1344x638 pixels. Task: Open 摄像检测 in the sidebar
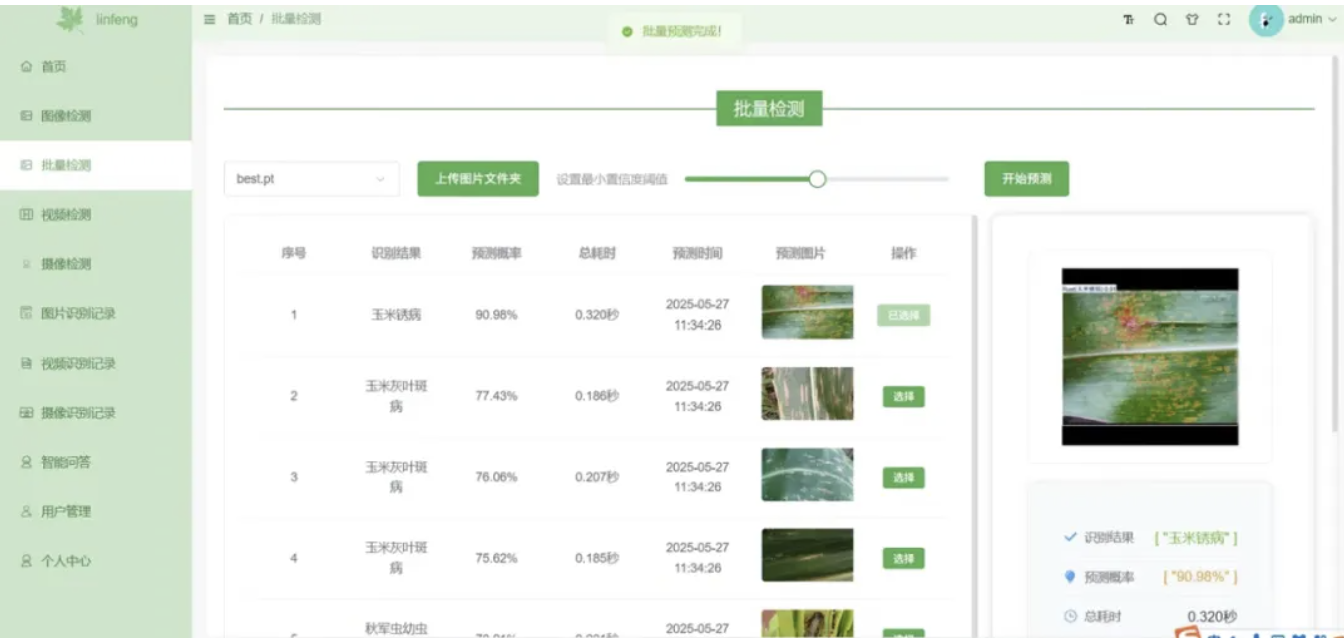pos(96,264)
